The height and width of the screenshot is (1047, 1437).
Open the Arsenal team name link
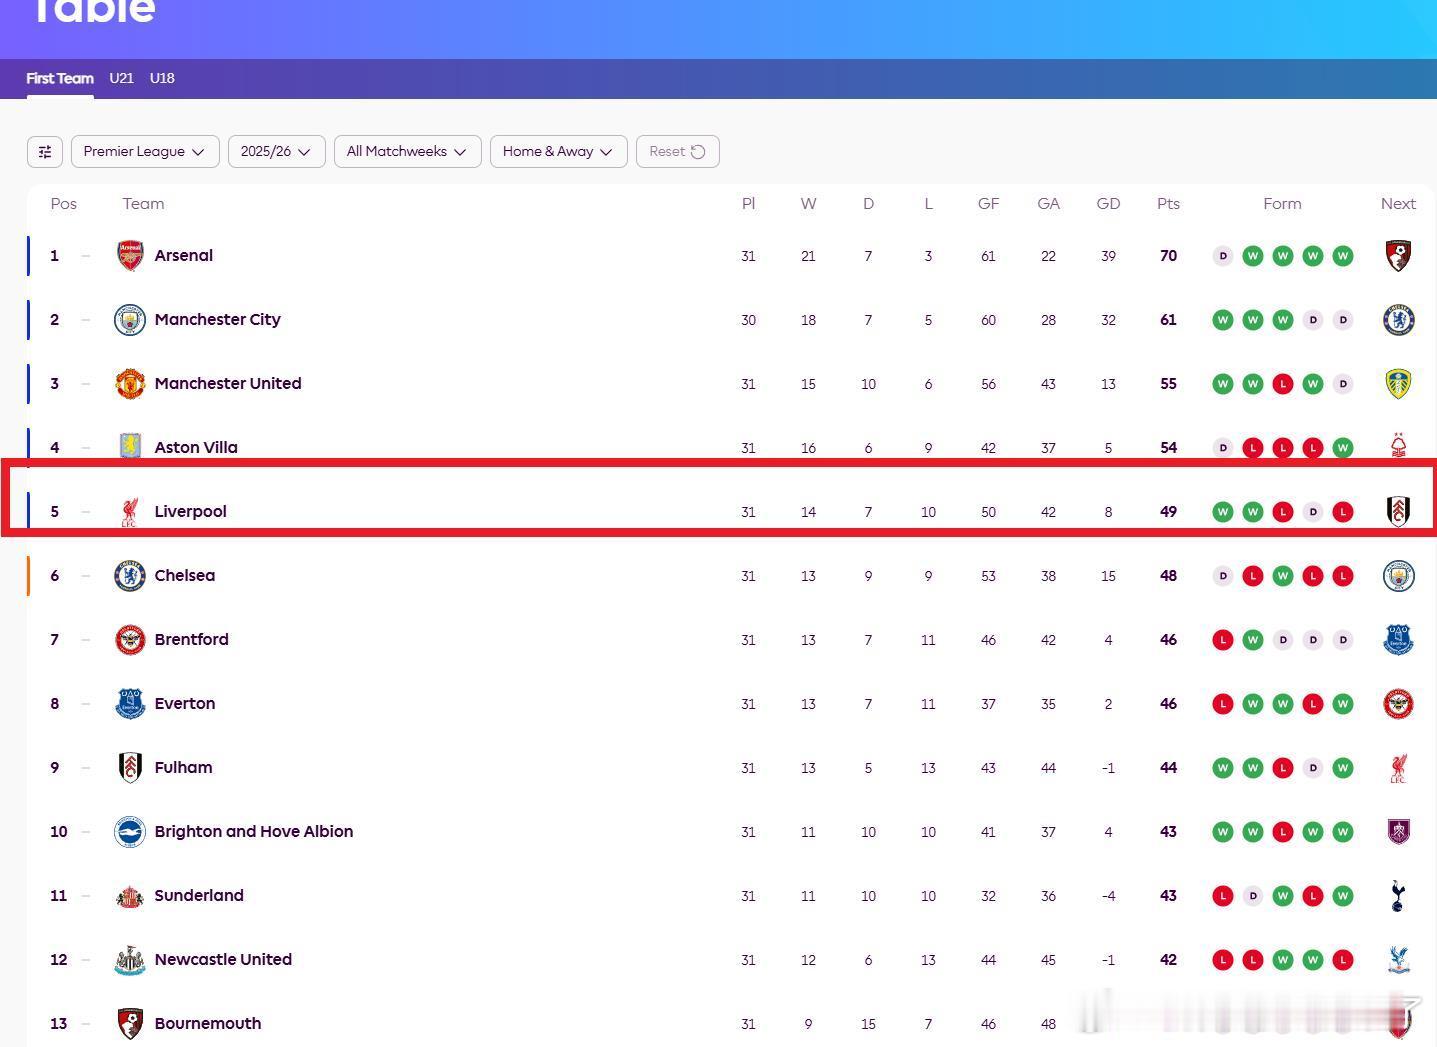point(184,256)
